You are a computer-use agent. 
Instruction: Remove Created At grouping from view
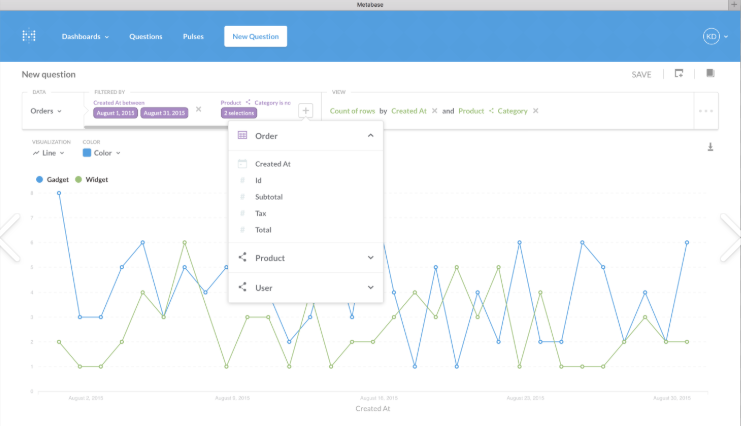pos(434,111)
